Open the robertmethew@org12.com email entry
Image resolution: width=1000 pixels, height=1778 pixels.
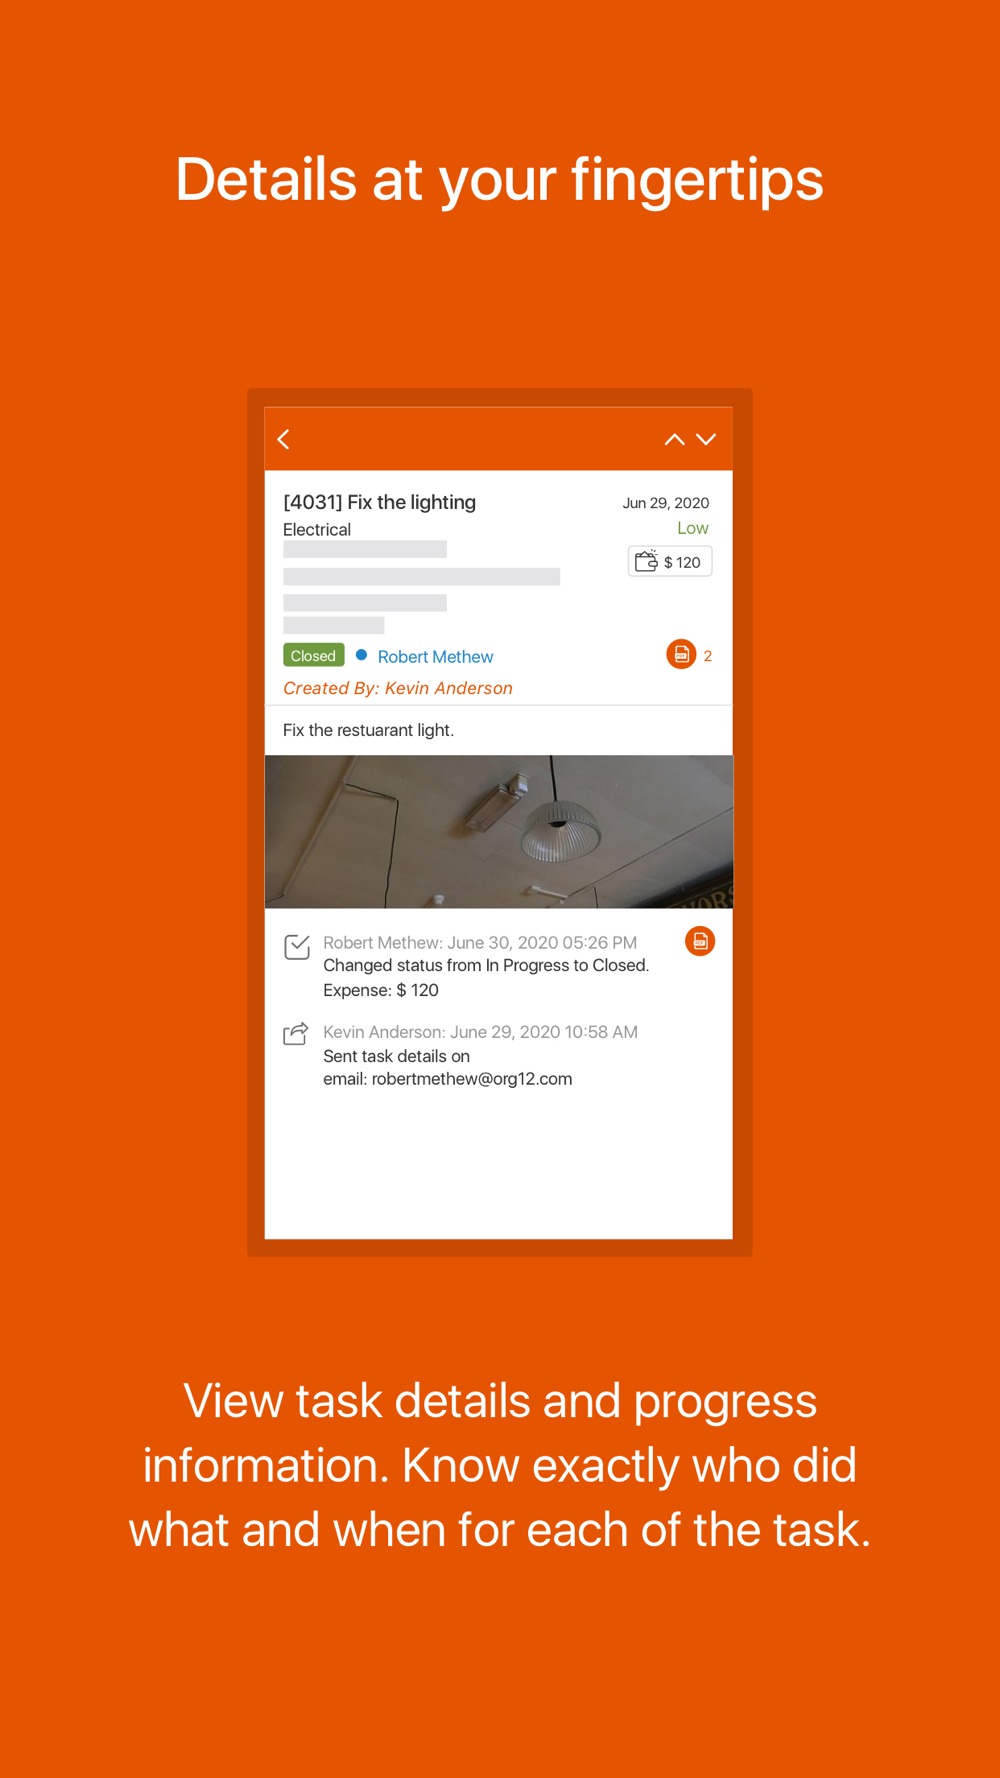tap(447, 1079)
